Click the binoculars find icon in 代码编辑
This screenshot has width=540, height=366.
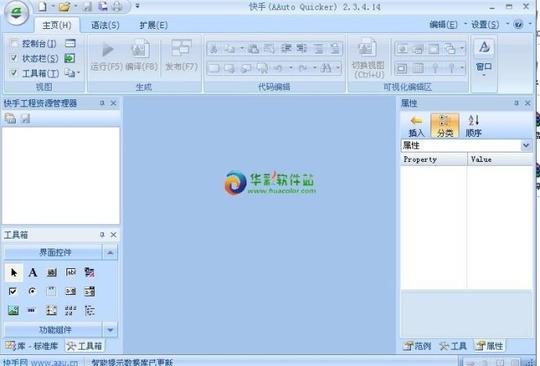point(325,69)
